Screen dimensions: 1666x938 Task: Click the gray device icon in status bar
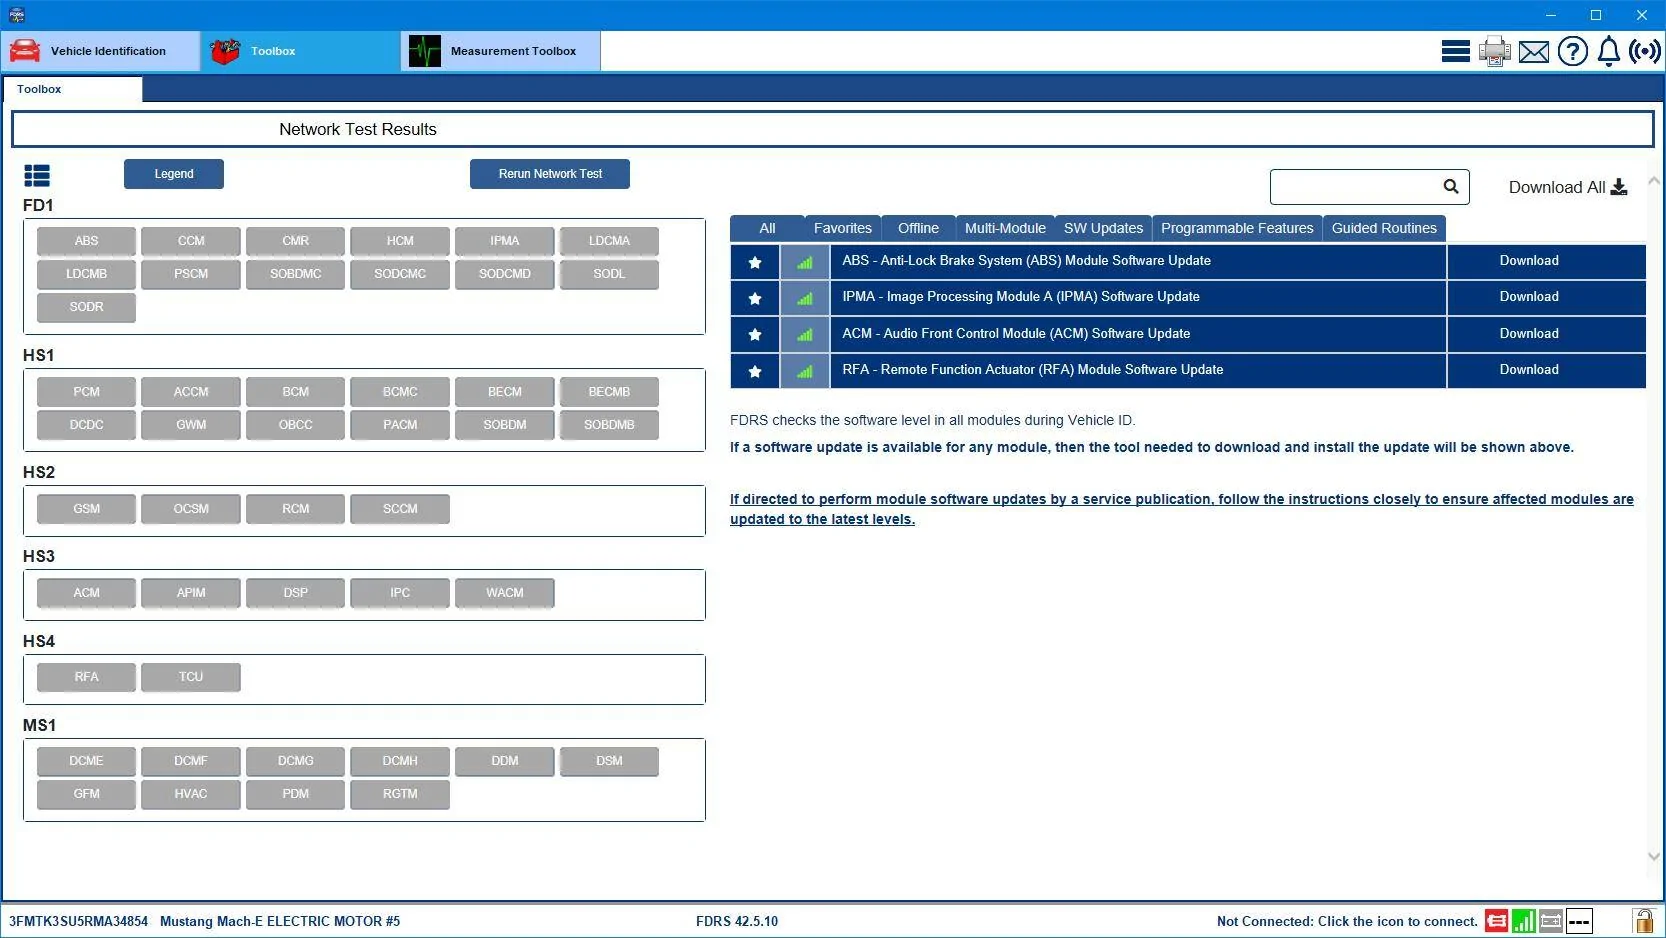(1551, 921)
